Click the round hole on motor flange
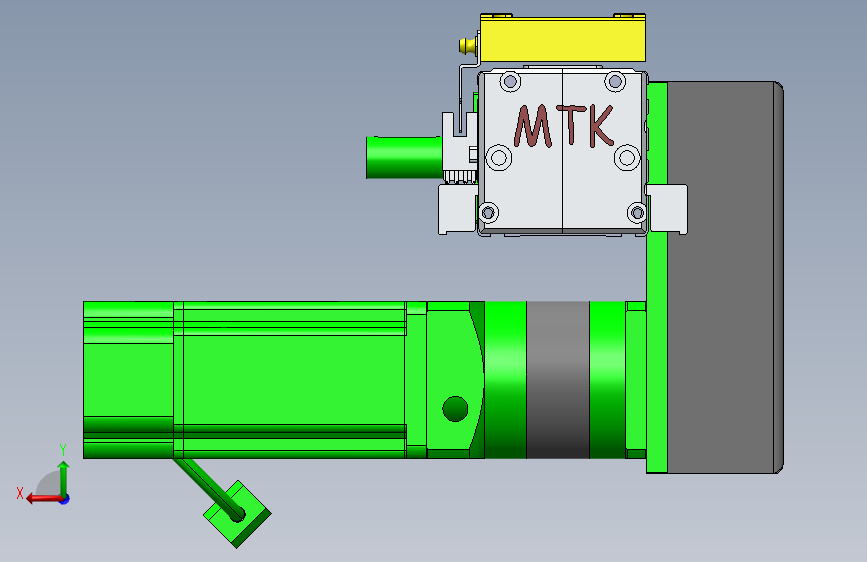Image resolution: width=867 pixels, height=562 pixels. 455,409
